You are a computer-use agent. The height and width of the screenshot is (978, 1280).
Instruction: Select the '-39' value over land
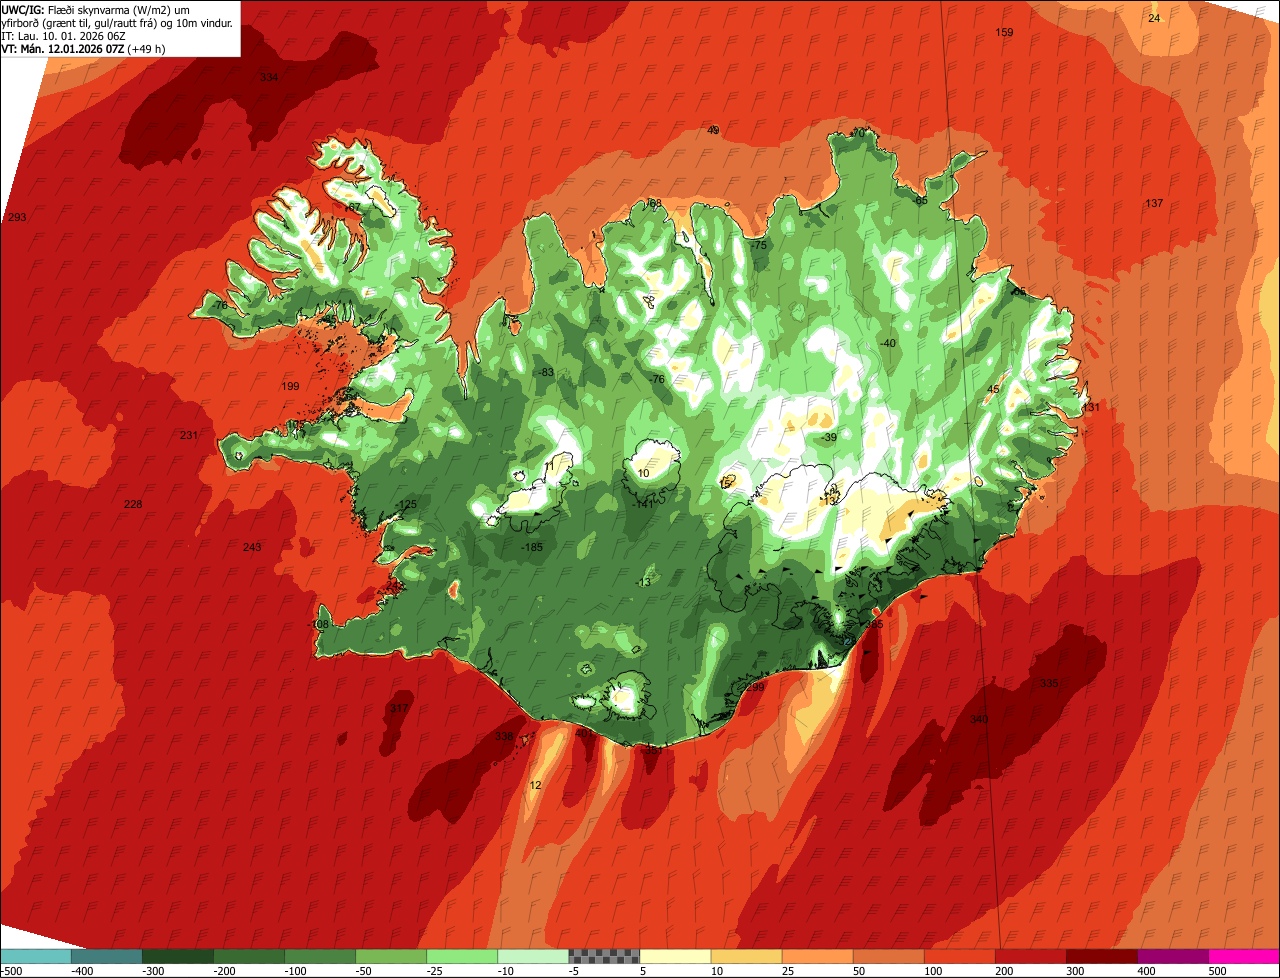click(x=828, y=437)
